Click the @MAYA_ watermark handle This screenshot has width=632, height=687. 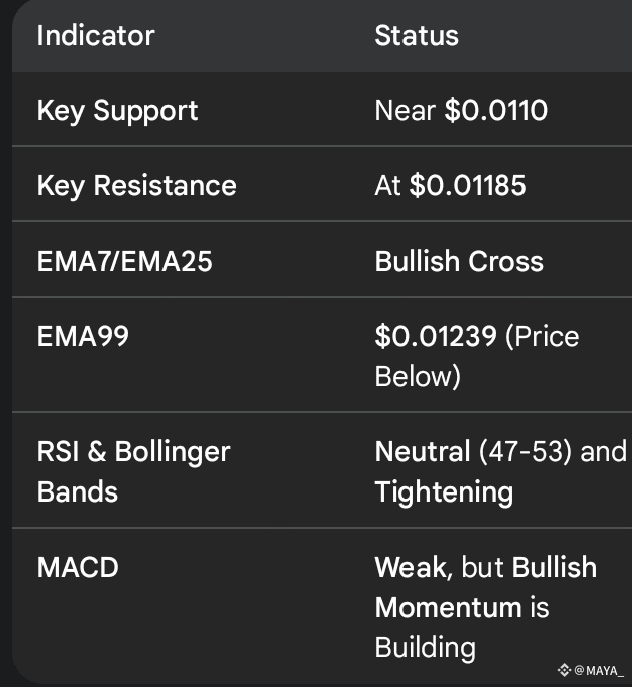tap(598, 670)
